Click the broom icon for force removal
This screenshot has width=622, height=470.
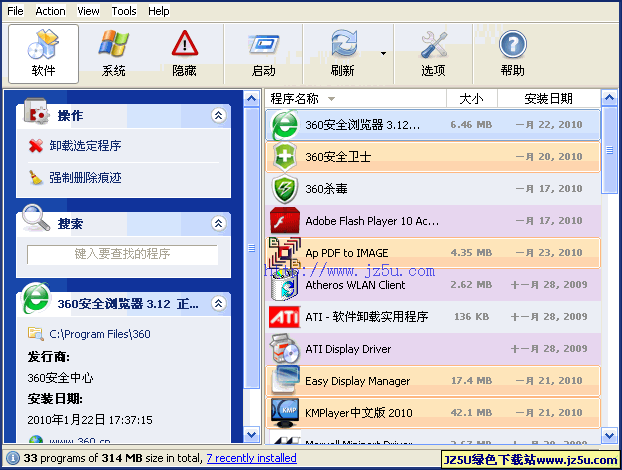click(x=36, y=178)
